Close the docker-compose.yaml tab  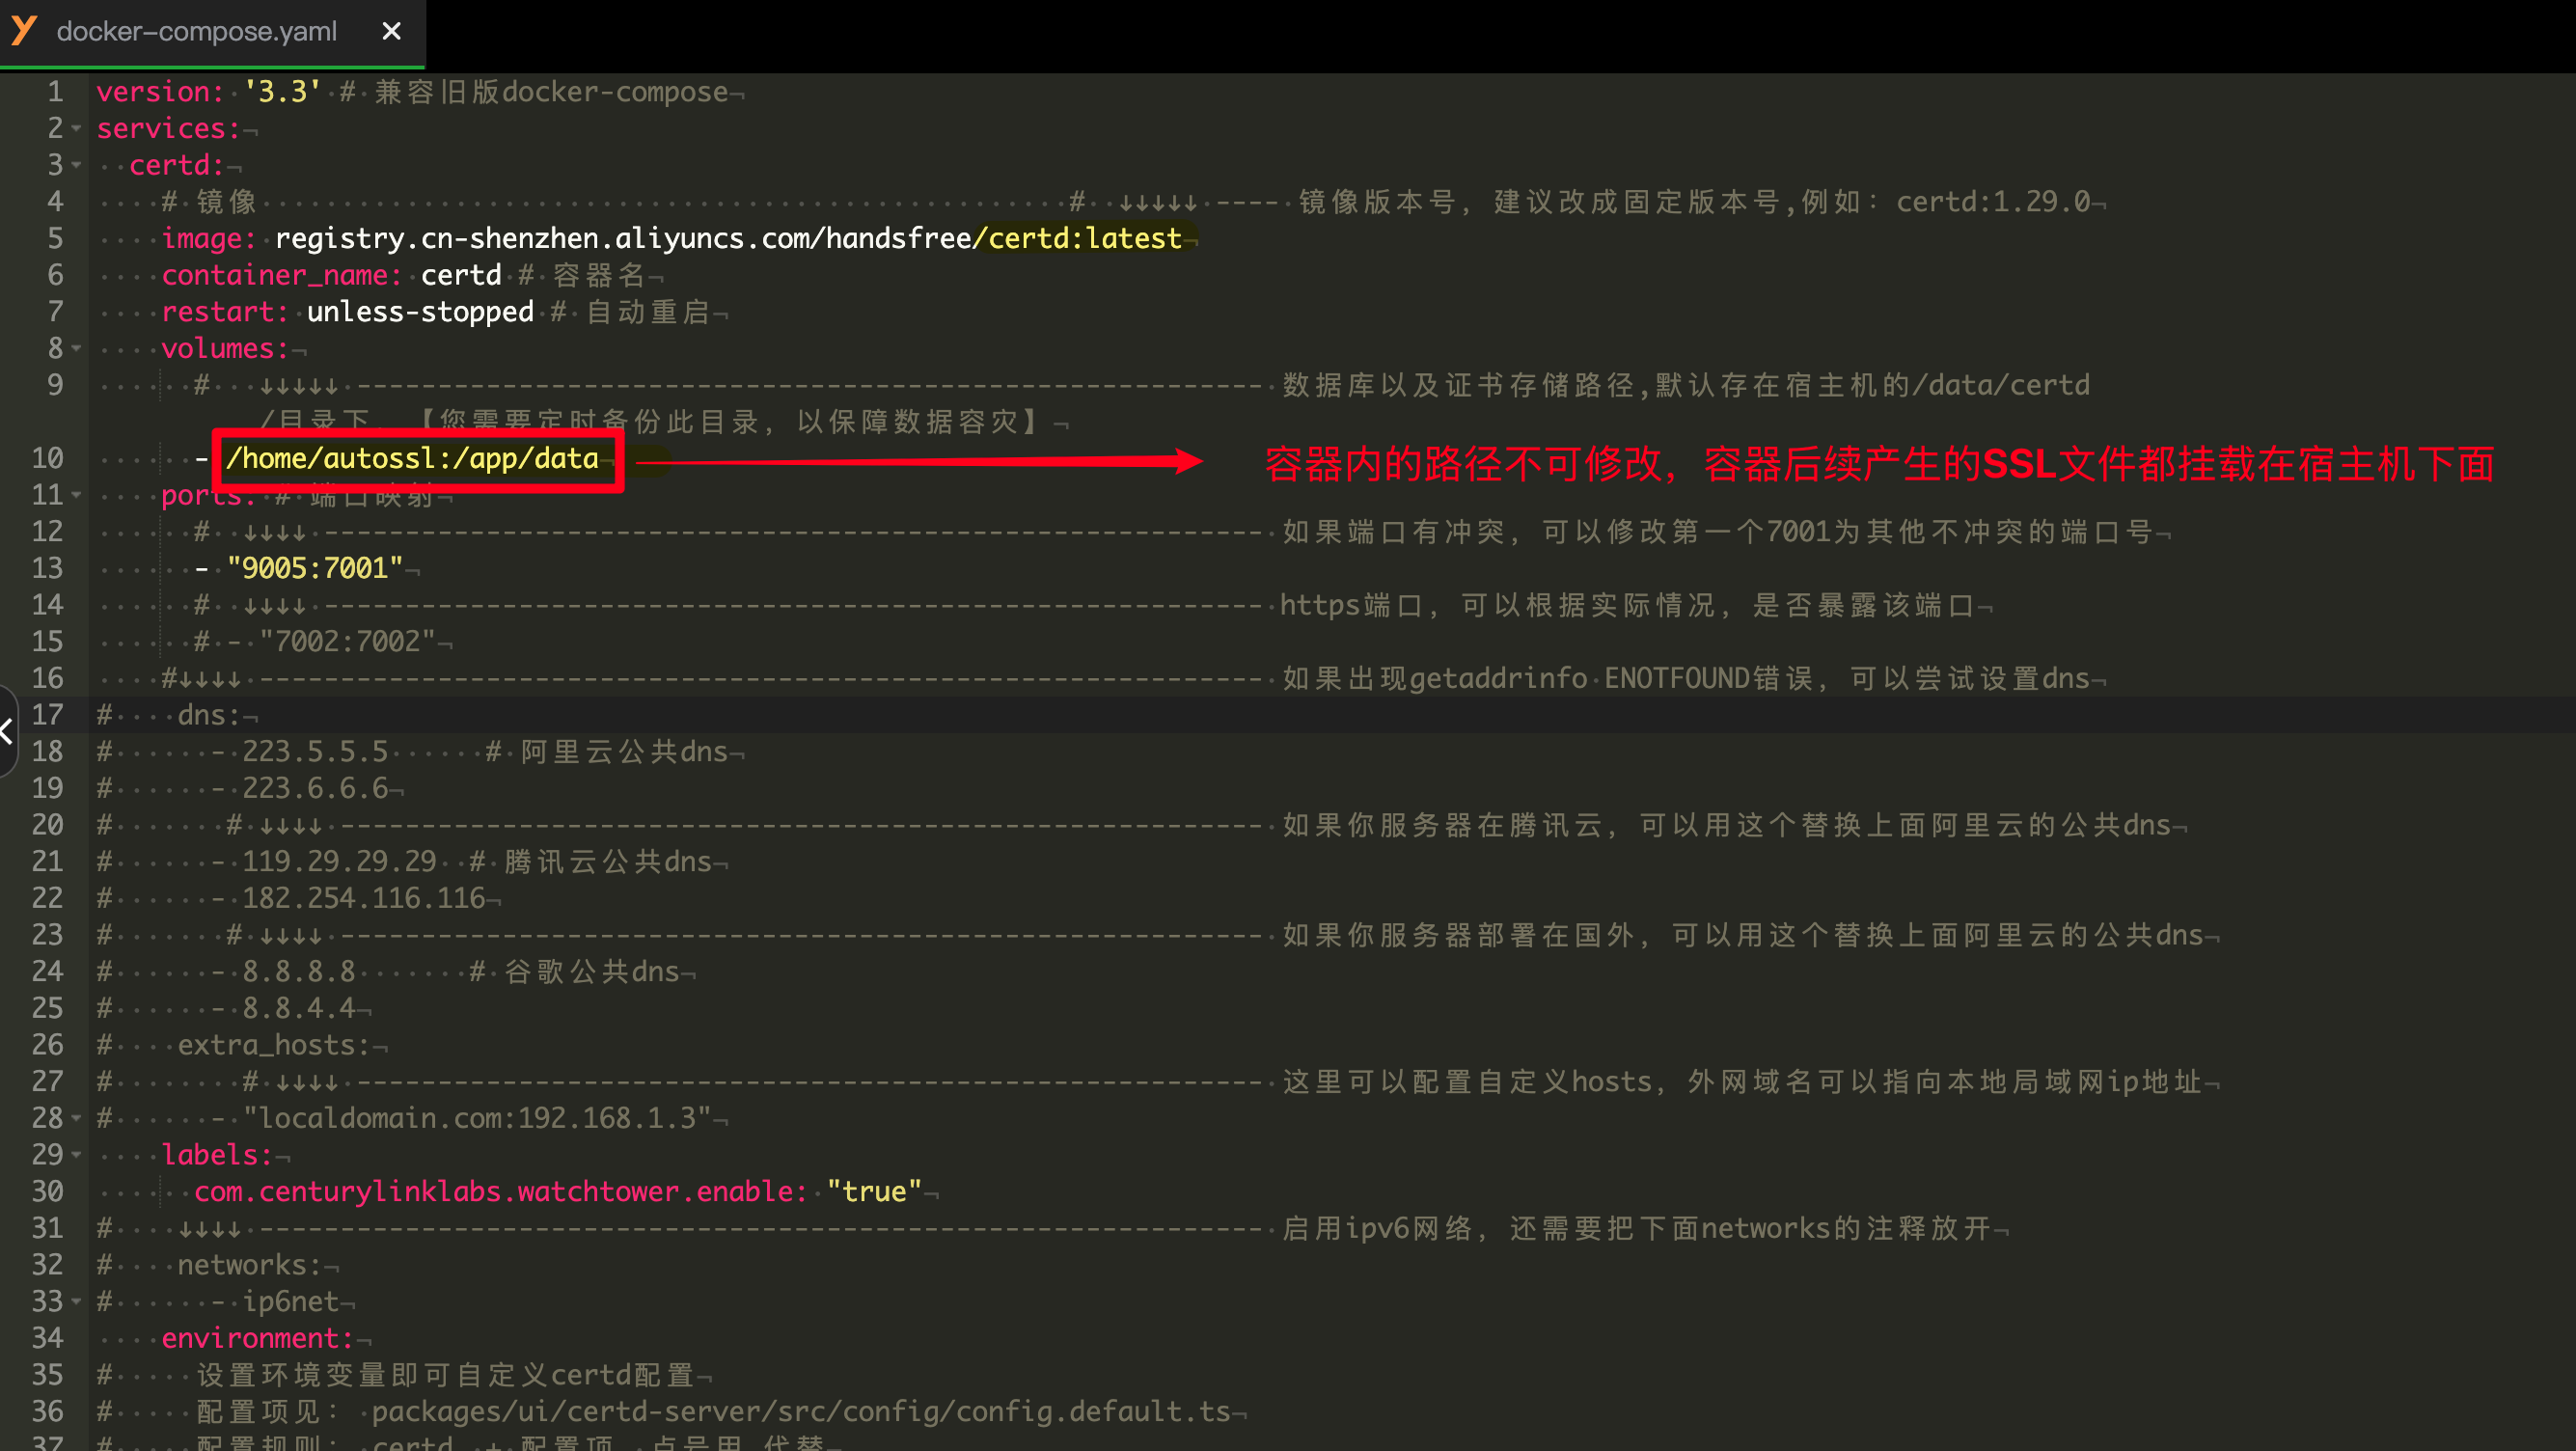391,31
